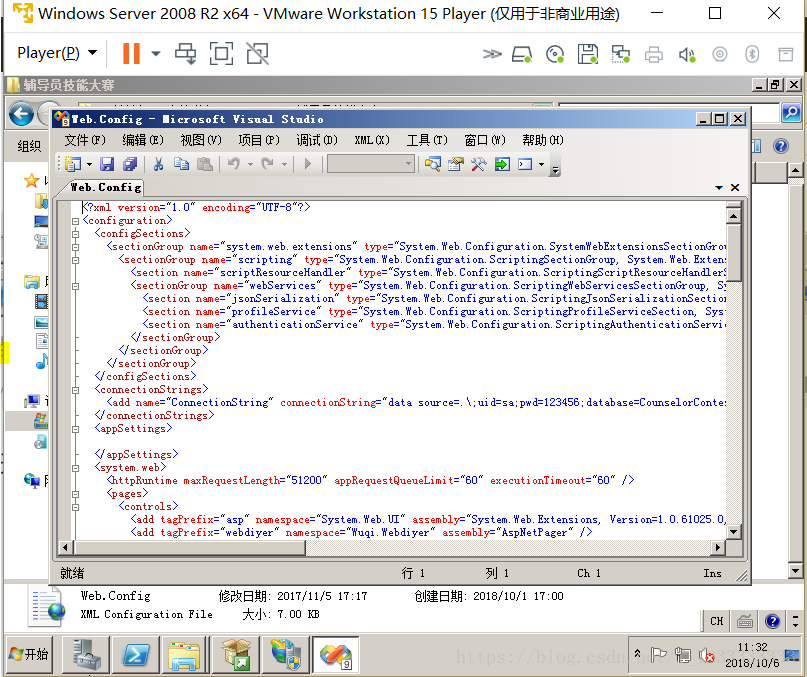Open the 文件(F) menu
807x677 pixels.
tap(85, 140)
